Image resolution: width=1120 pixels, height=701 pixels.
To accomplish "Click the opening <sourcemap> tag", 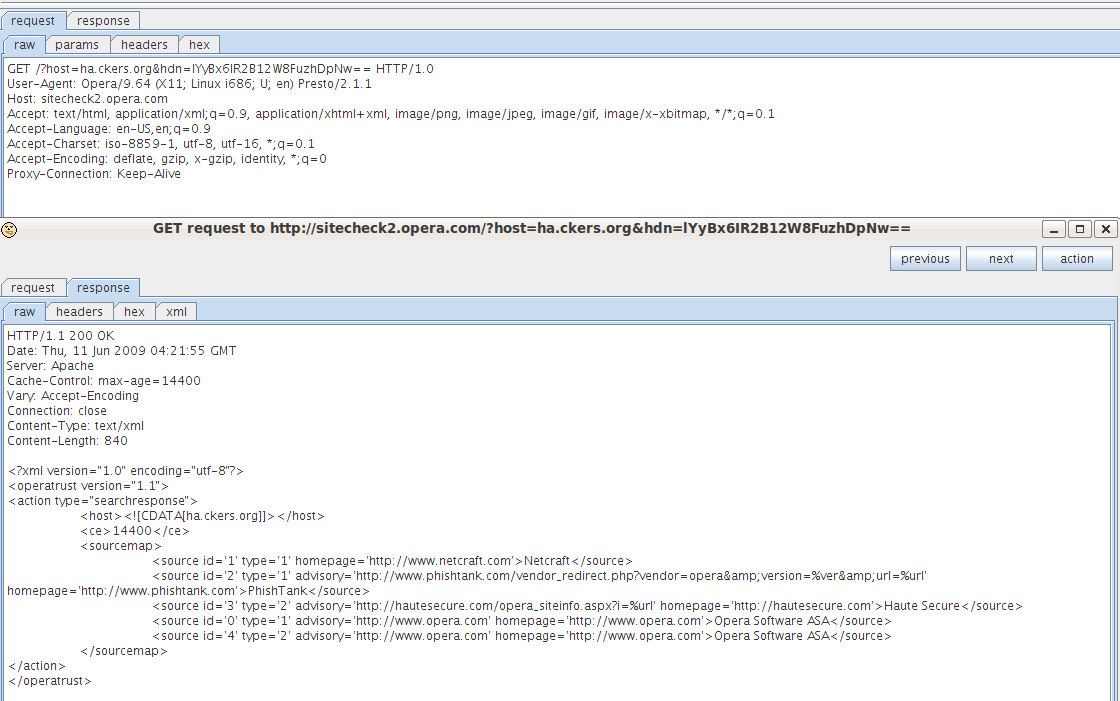I will (121, 545).
